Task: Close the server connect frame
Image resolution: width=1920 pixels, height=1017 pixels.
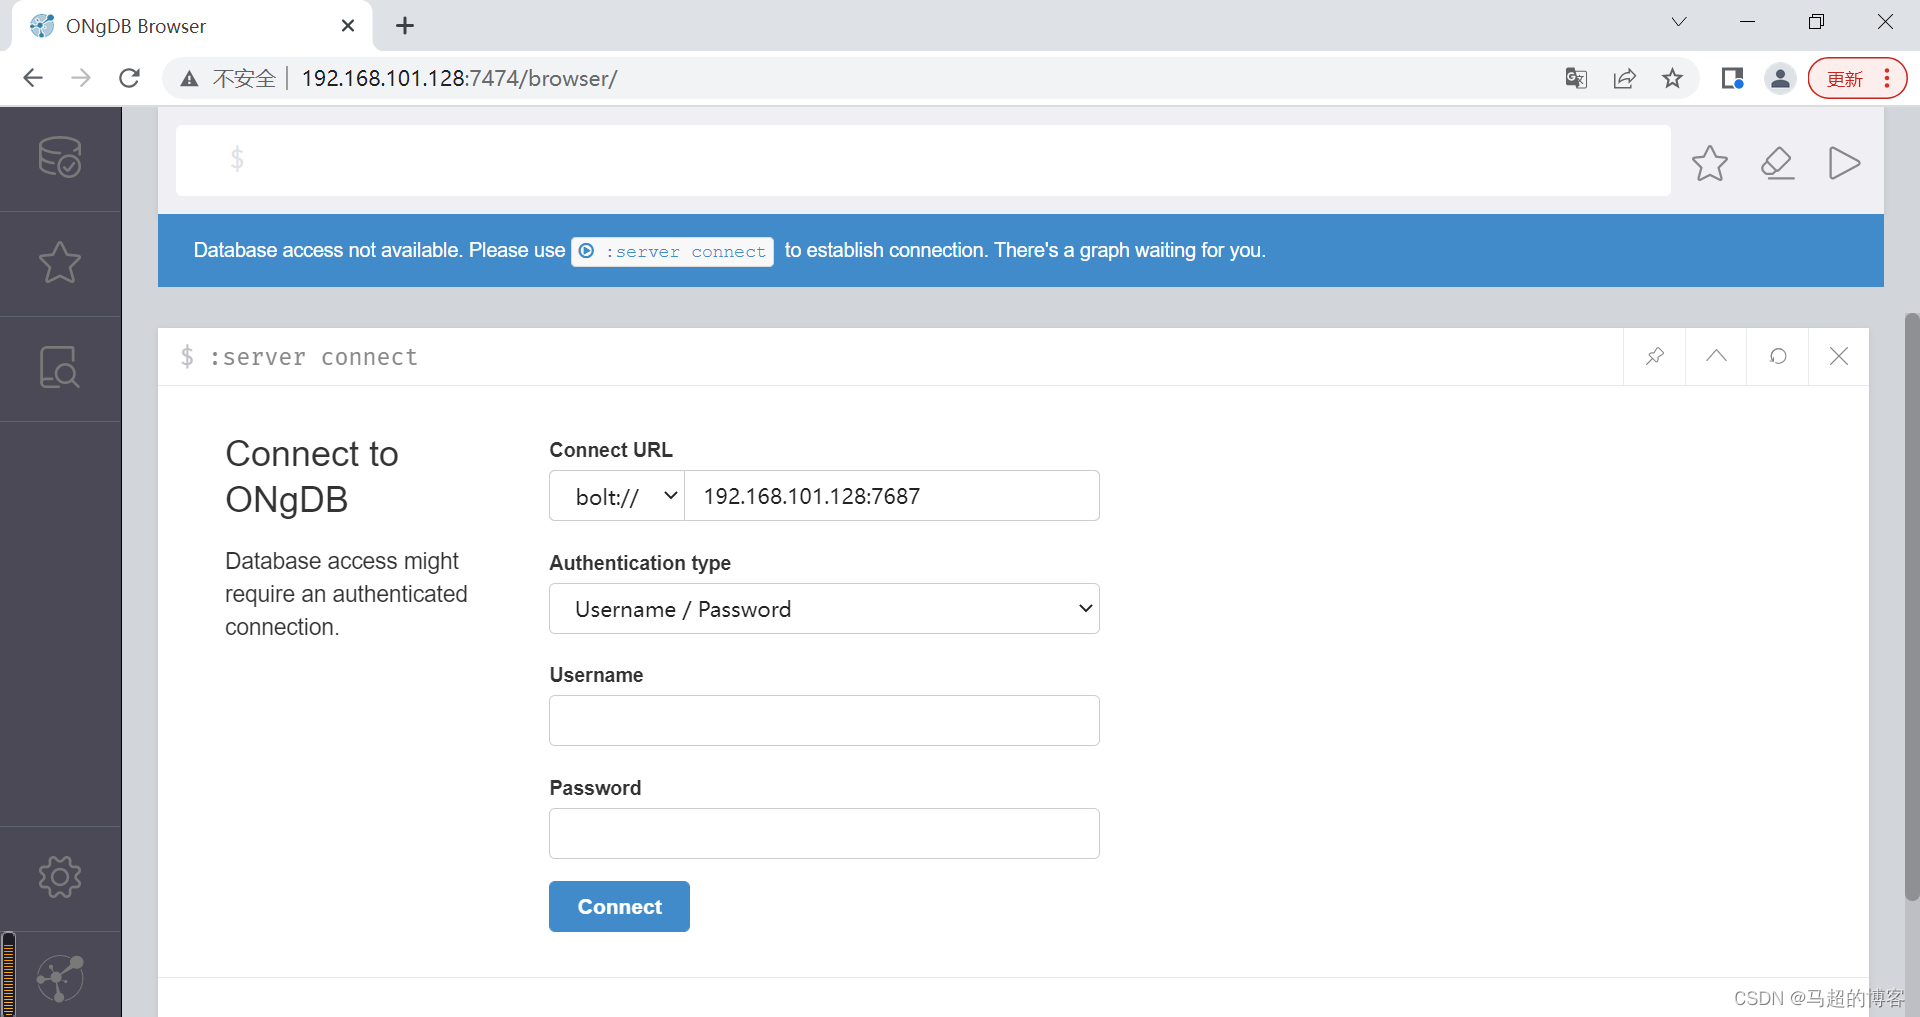Action: coord(1839,356)
